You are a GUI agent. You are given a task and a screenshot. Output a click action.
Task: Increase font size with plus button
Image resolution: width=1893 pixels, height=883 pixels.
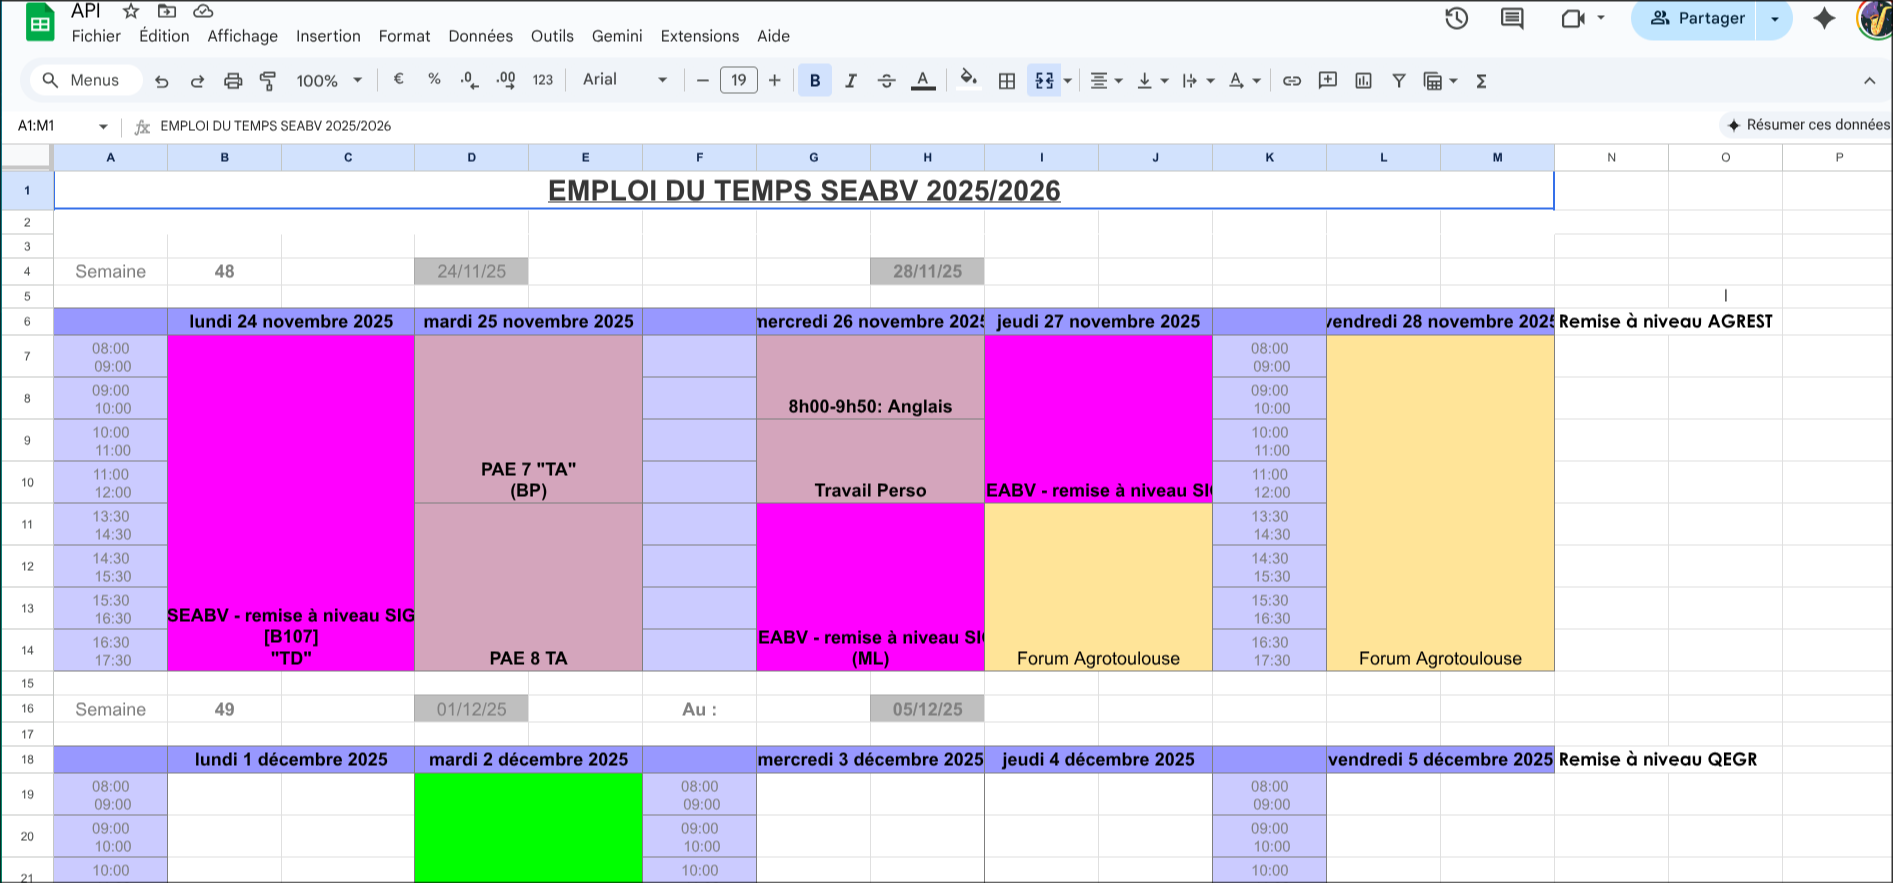[775, 81]
